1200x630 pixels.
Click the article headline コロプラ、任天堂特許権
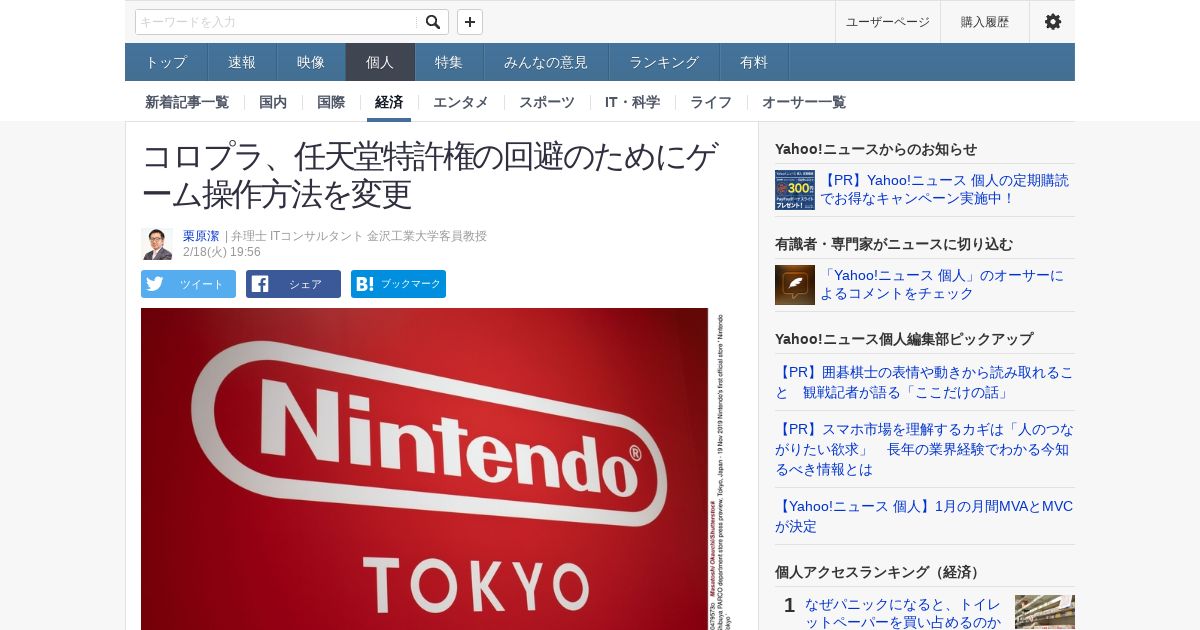point(430,175)
